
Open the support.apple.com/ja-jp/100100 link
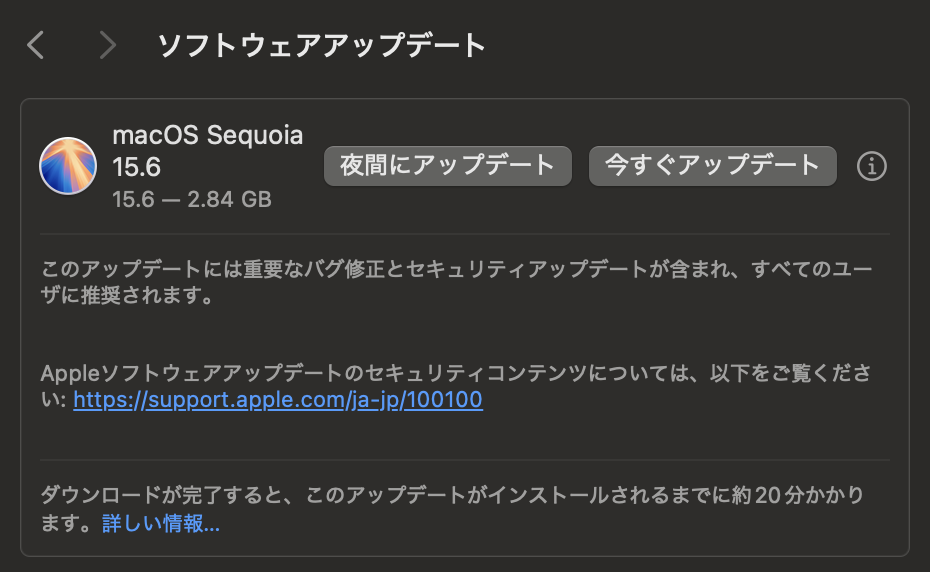(278, 400)
